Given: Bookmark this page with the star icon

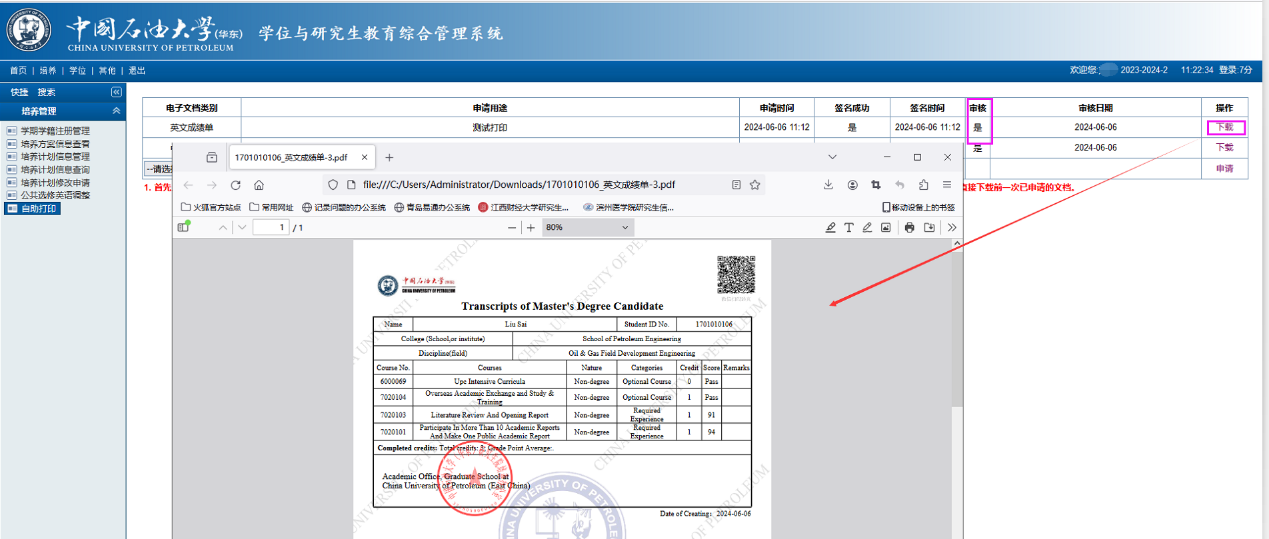Looking at the screenshot, I should pyautogui.click(x=755, y=185).
